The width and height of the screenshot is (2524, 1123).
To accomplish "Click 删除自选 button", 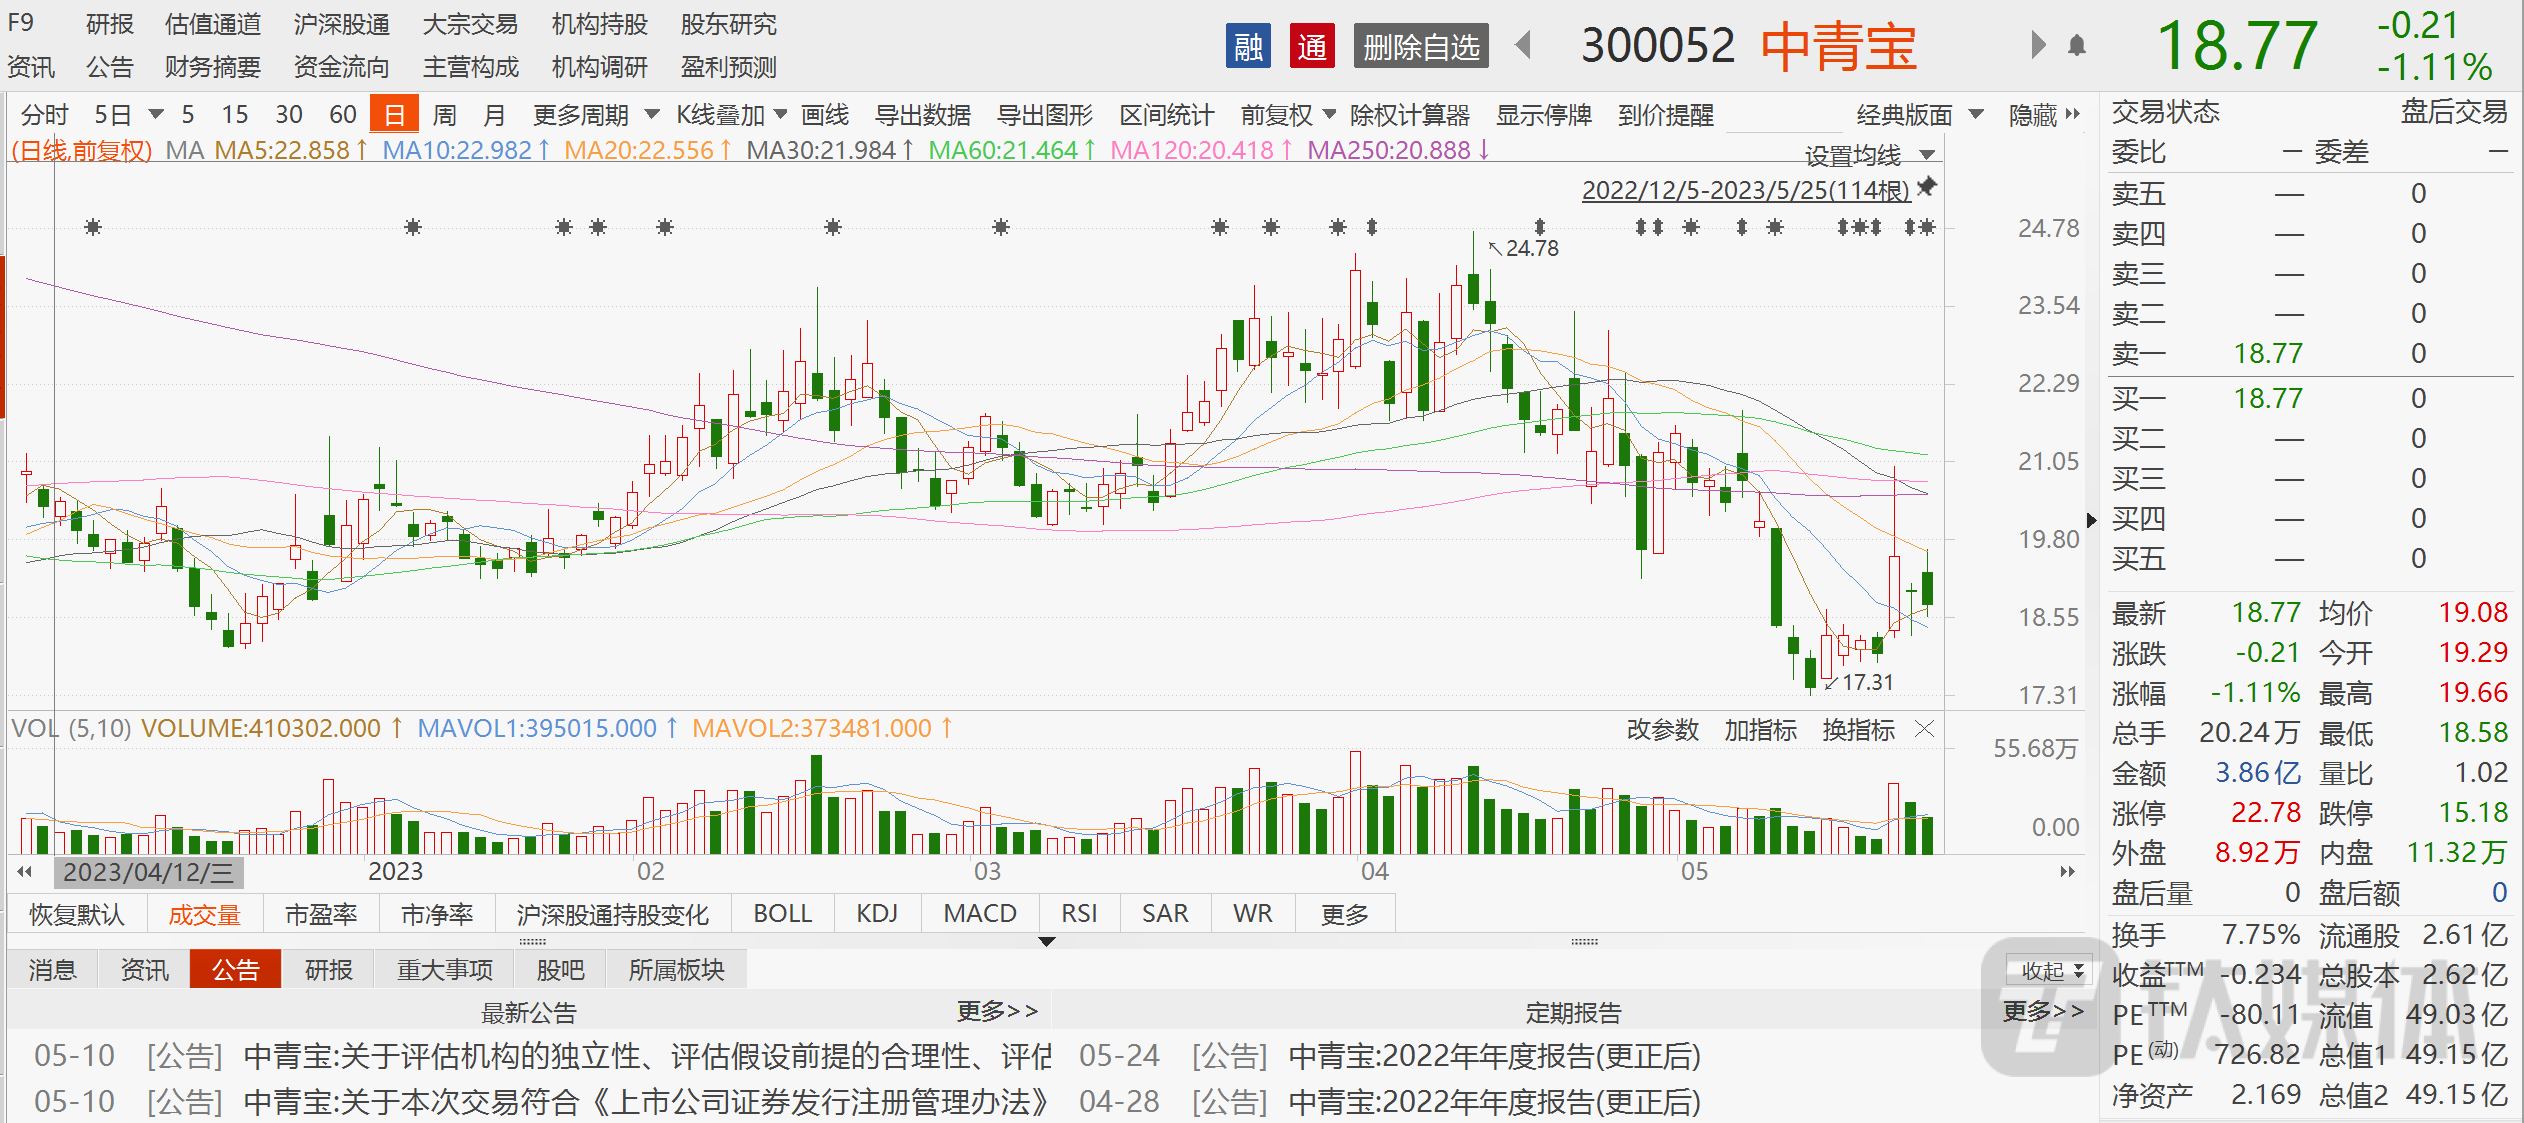I will click(1421, 47).
